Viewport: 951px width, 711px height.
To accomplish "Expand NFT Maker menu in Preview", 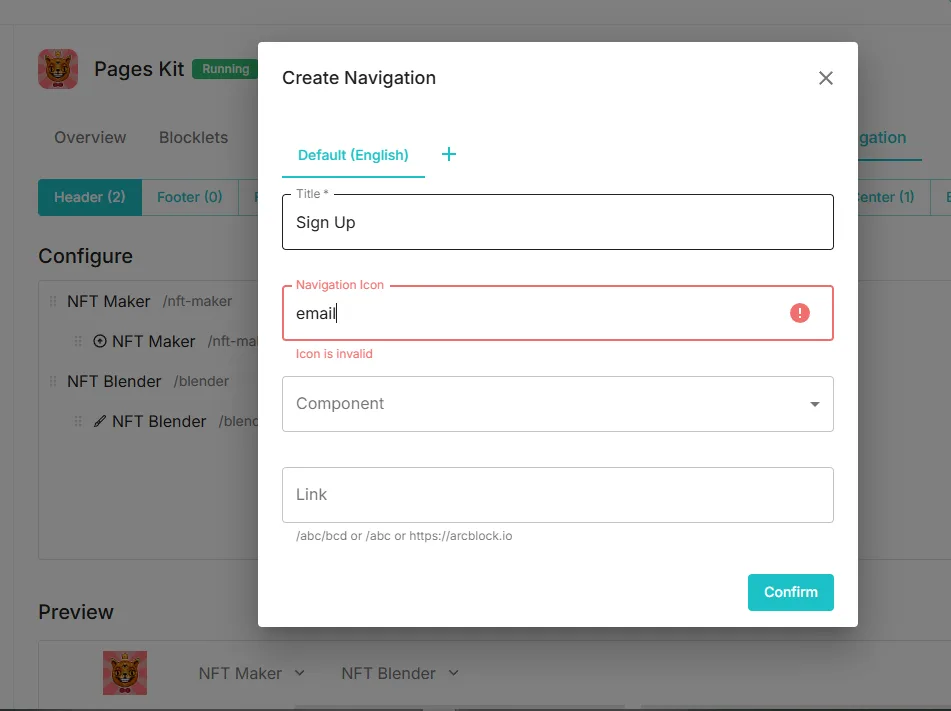I will pyautogui.click(x=251, y=673).
